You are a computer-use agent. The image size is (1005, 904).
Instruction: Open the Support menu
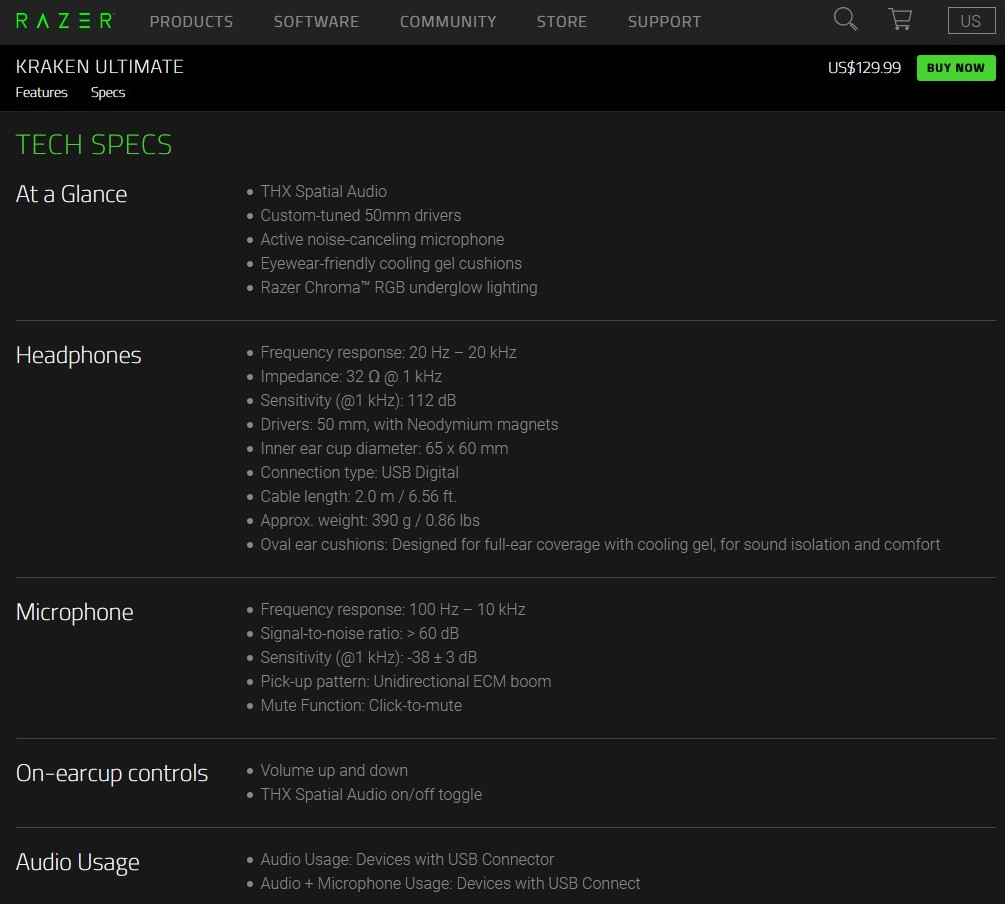pos(664,21)
